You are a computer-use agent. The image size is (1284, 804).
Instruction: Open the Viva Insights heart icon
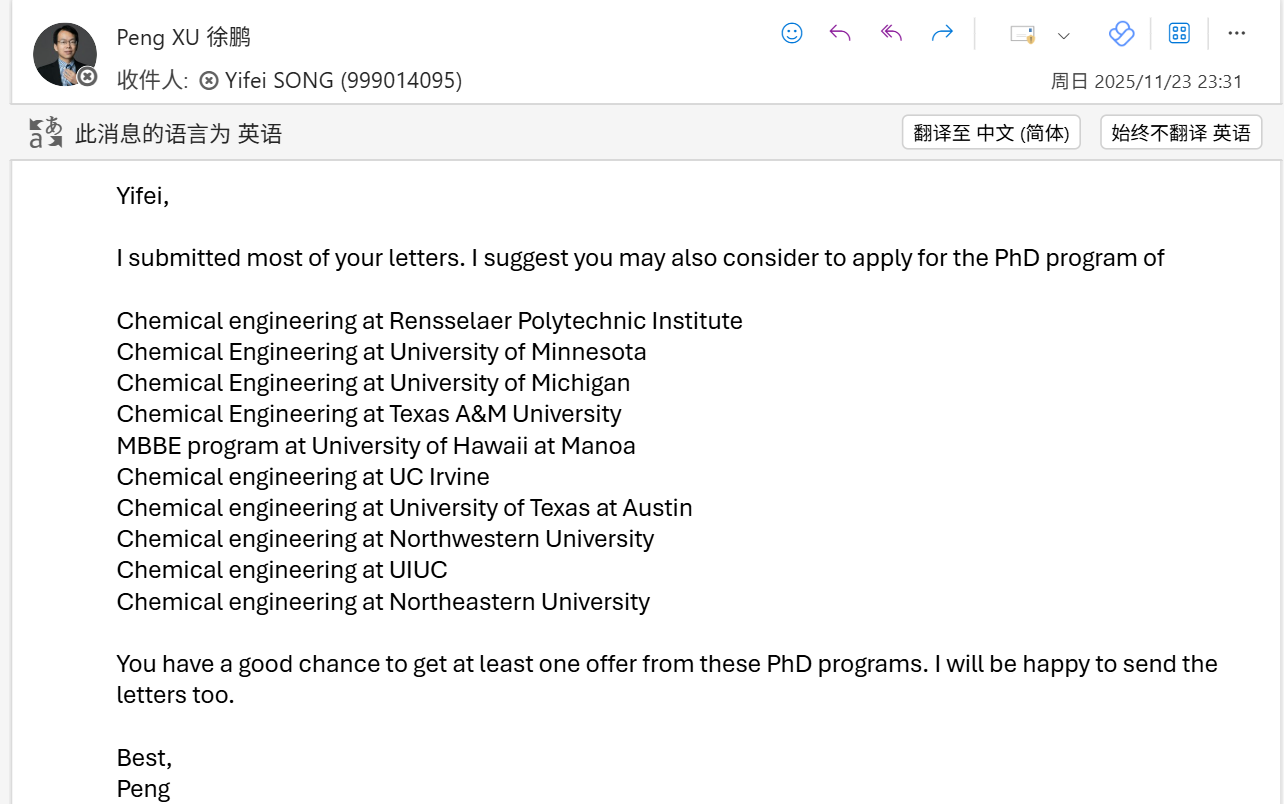coord(1121,34)
